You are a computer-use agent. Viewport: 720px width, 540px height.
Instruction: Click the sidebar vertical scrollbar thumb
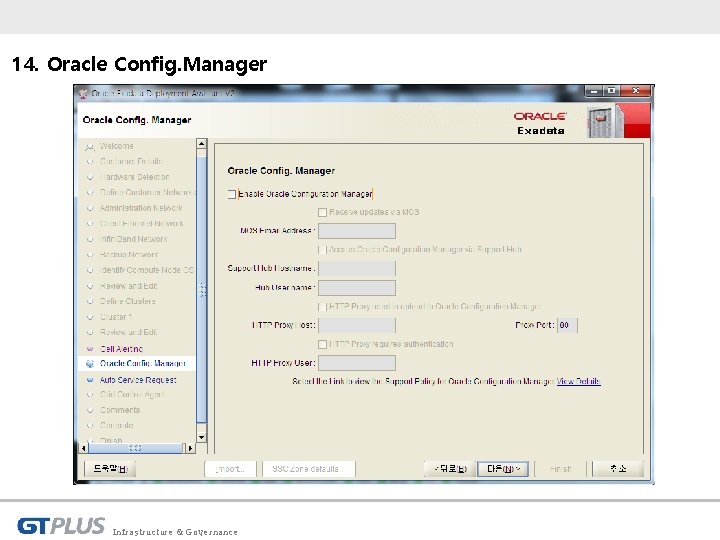click(x=201, y=290)
